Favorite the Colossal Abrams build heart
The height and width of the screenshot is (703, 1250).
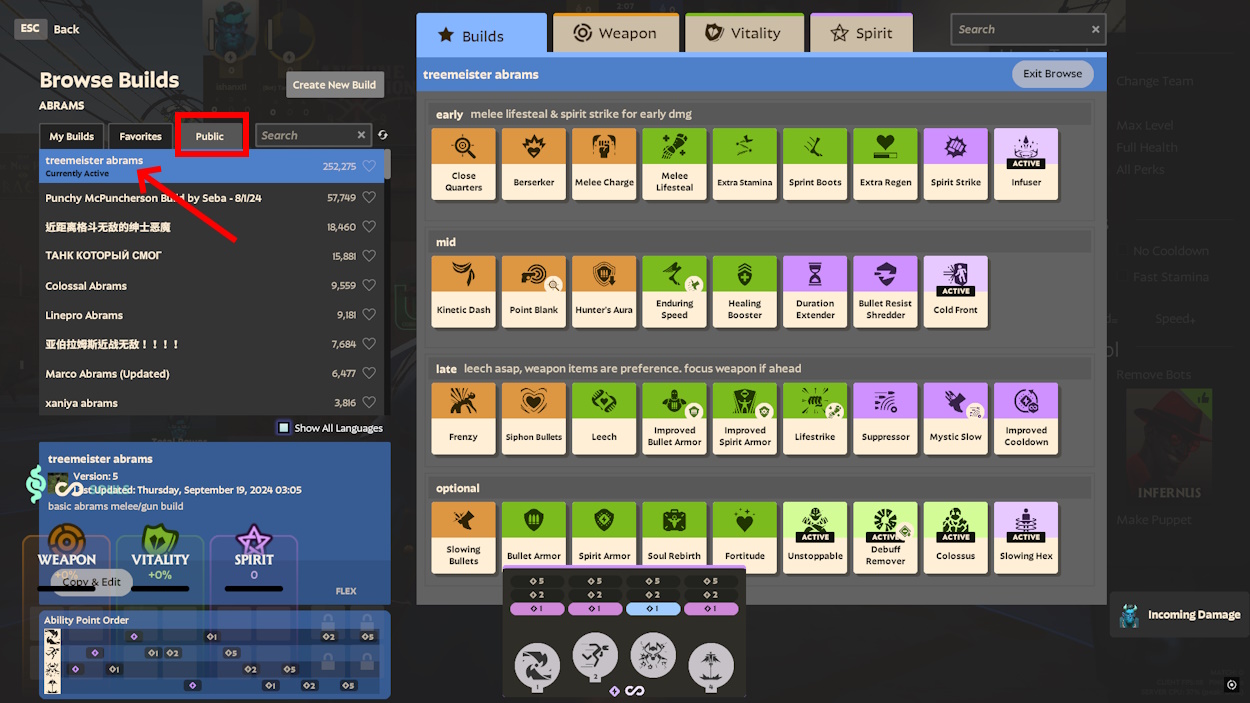[x=369, y=286]
